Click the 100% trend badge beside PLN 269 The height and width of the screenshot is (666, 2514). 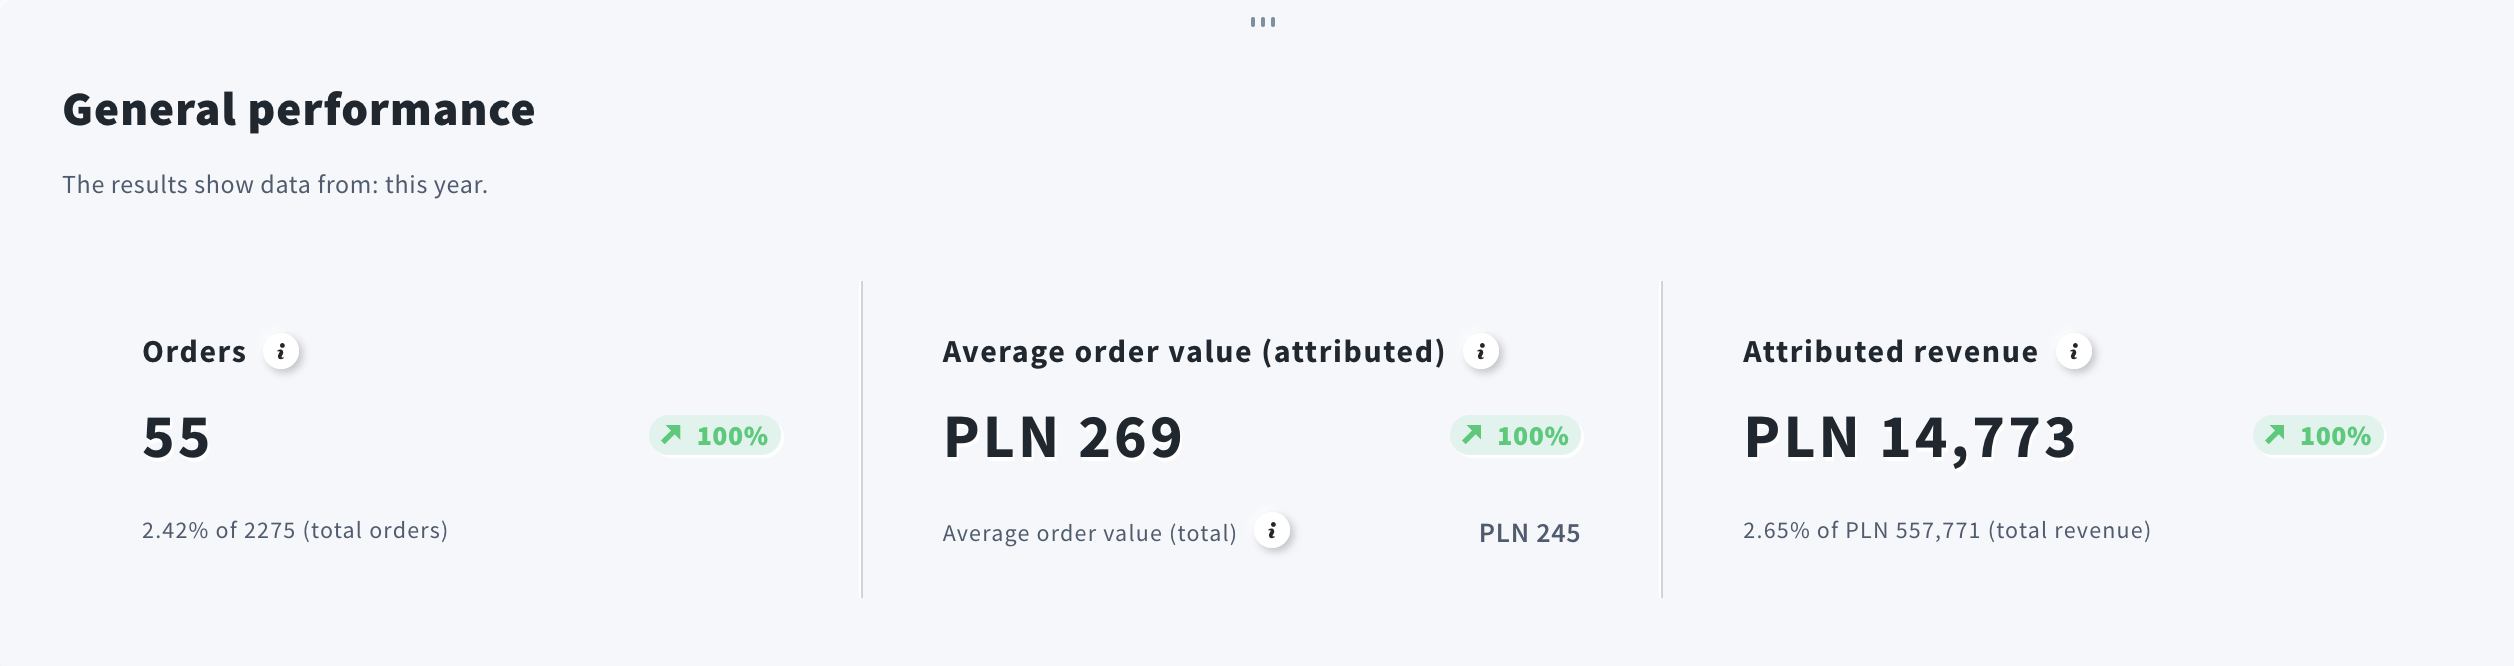(x=1516, y=436)
